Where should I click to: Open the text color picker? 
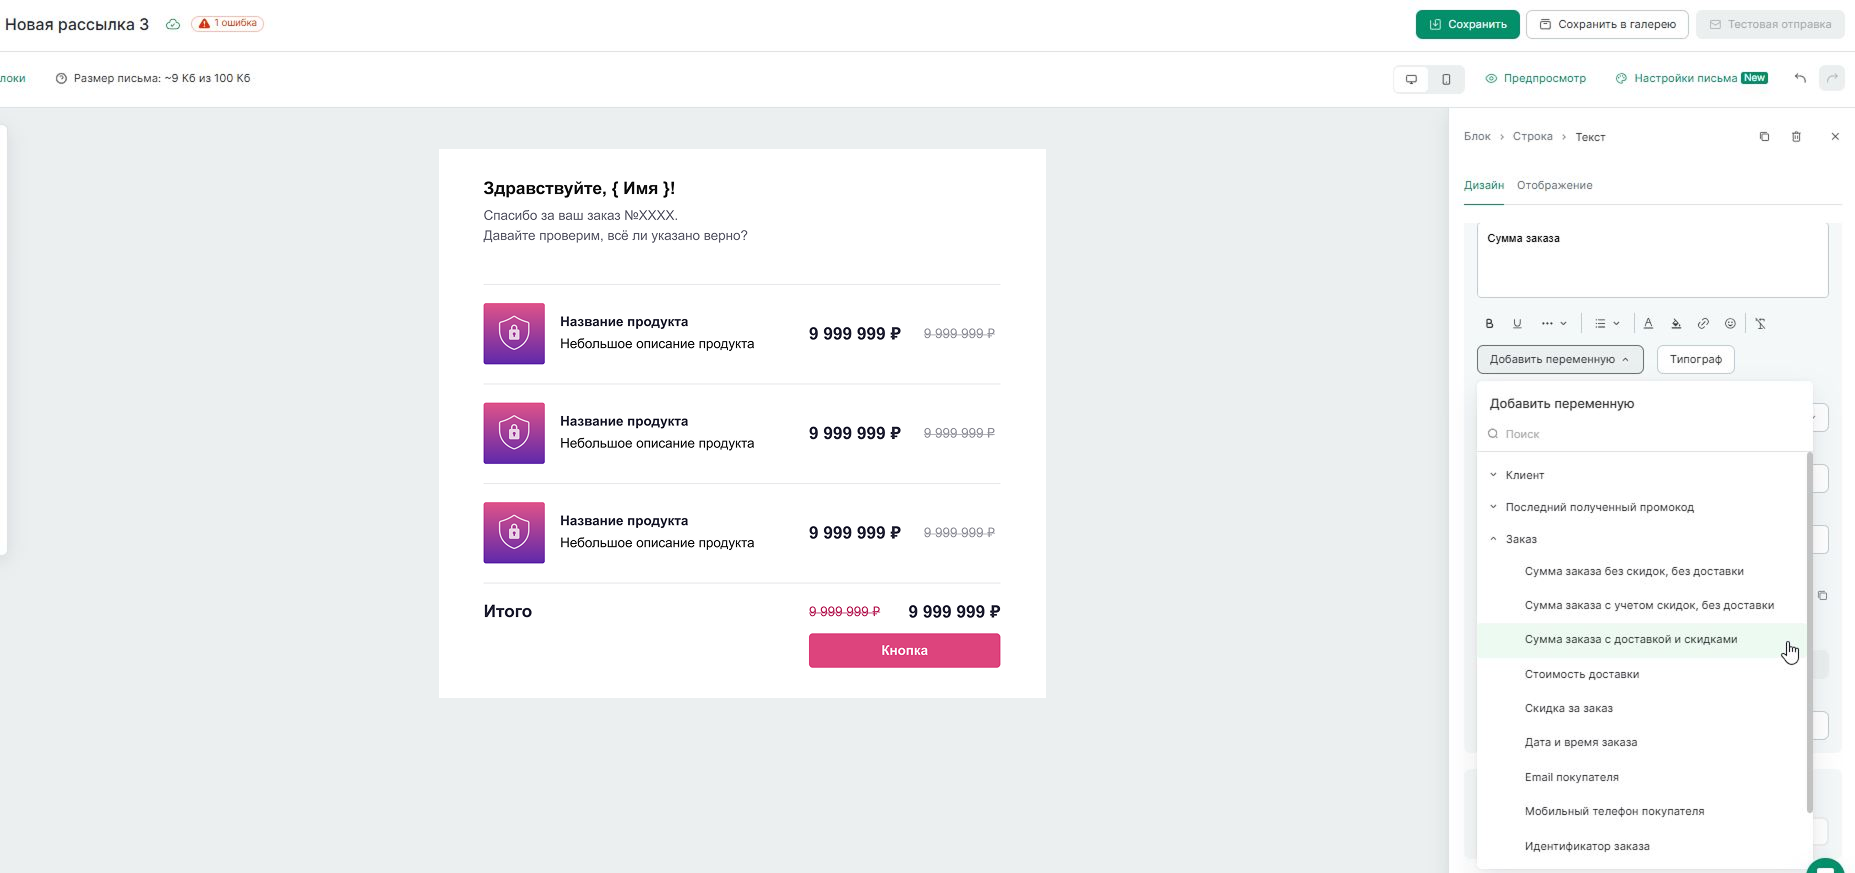coord(1648,323)
